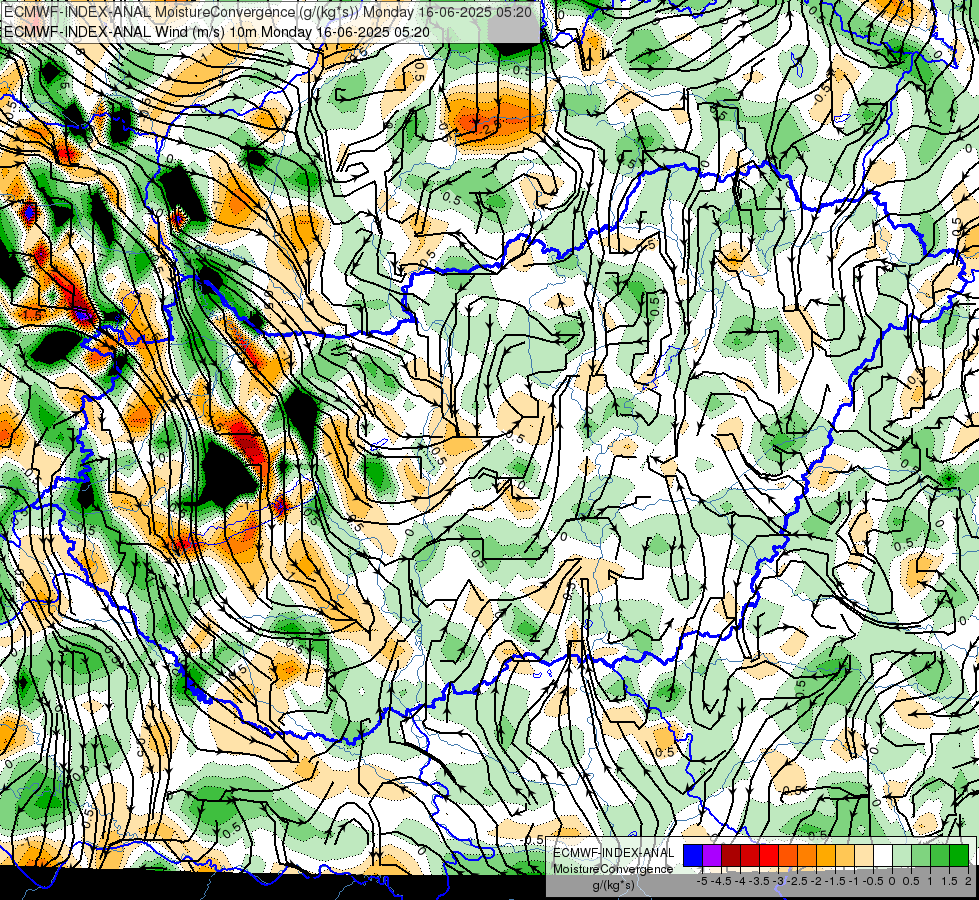
Task: Click the light green swatch between 0.5 and 1
Action: [x=921, y=856]
